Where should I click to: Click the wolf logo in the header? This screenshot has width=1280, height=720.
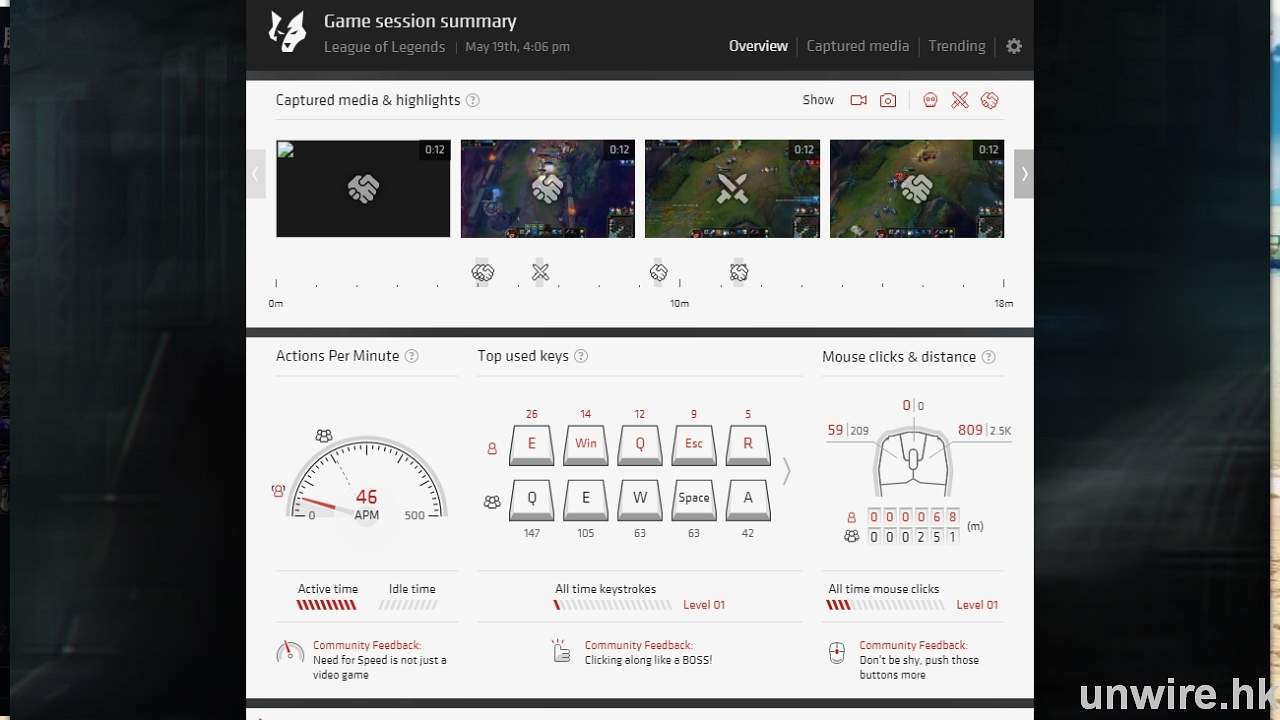pos(287,32)
